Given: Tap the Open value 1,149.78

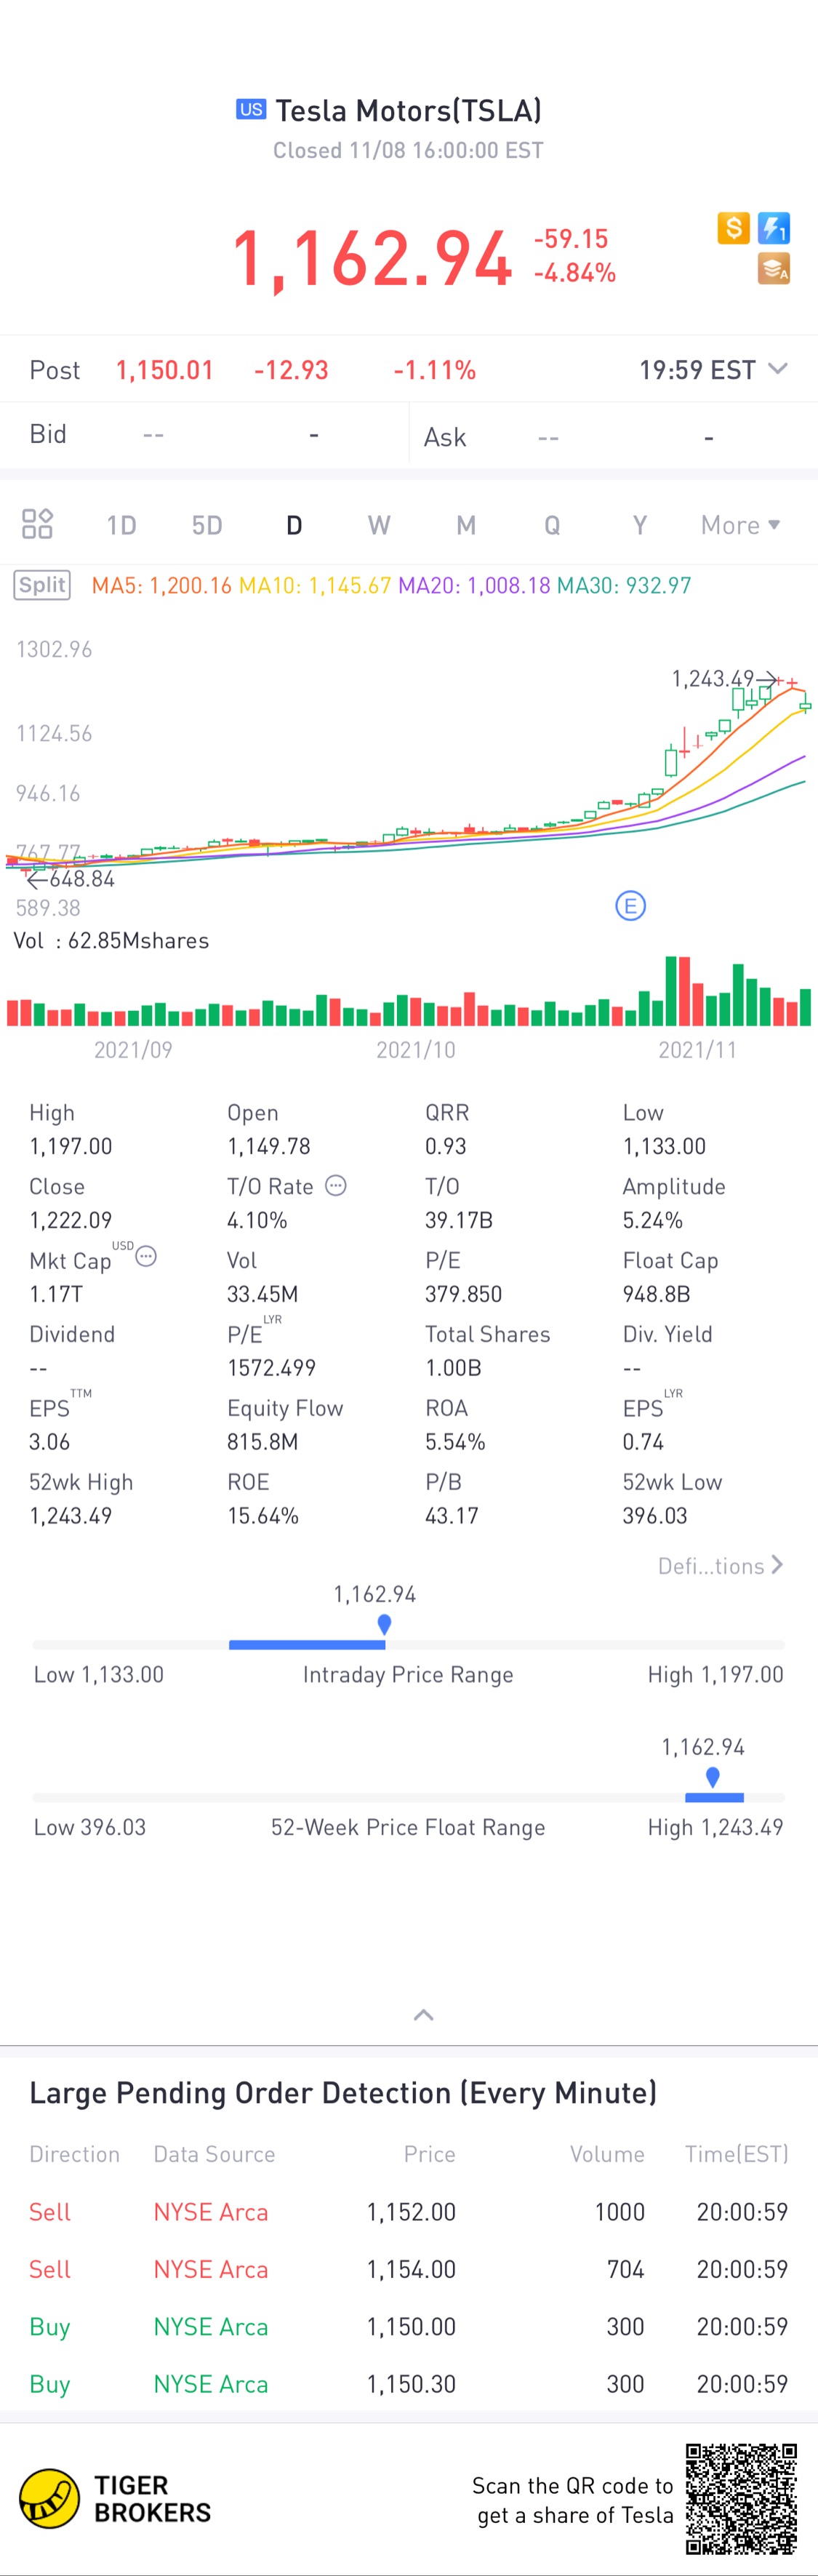Looking at the screenshot, I should click(269, 1146).
